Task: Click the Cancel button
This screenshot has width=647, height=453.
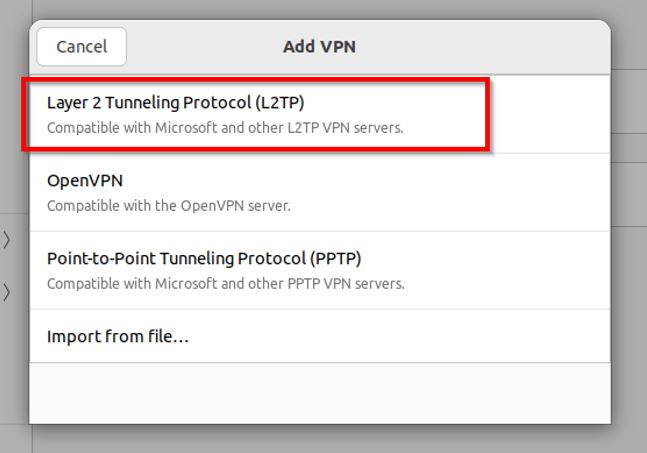Action: tap(81, 47)
